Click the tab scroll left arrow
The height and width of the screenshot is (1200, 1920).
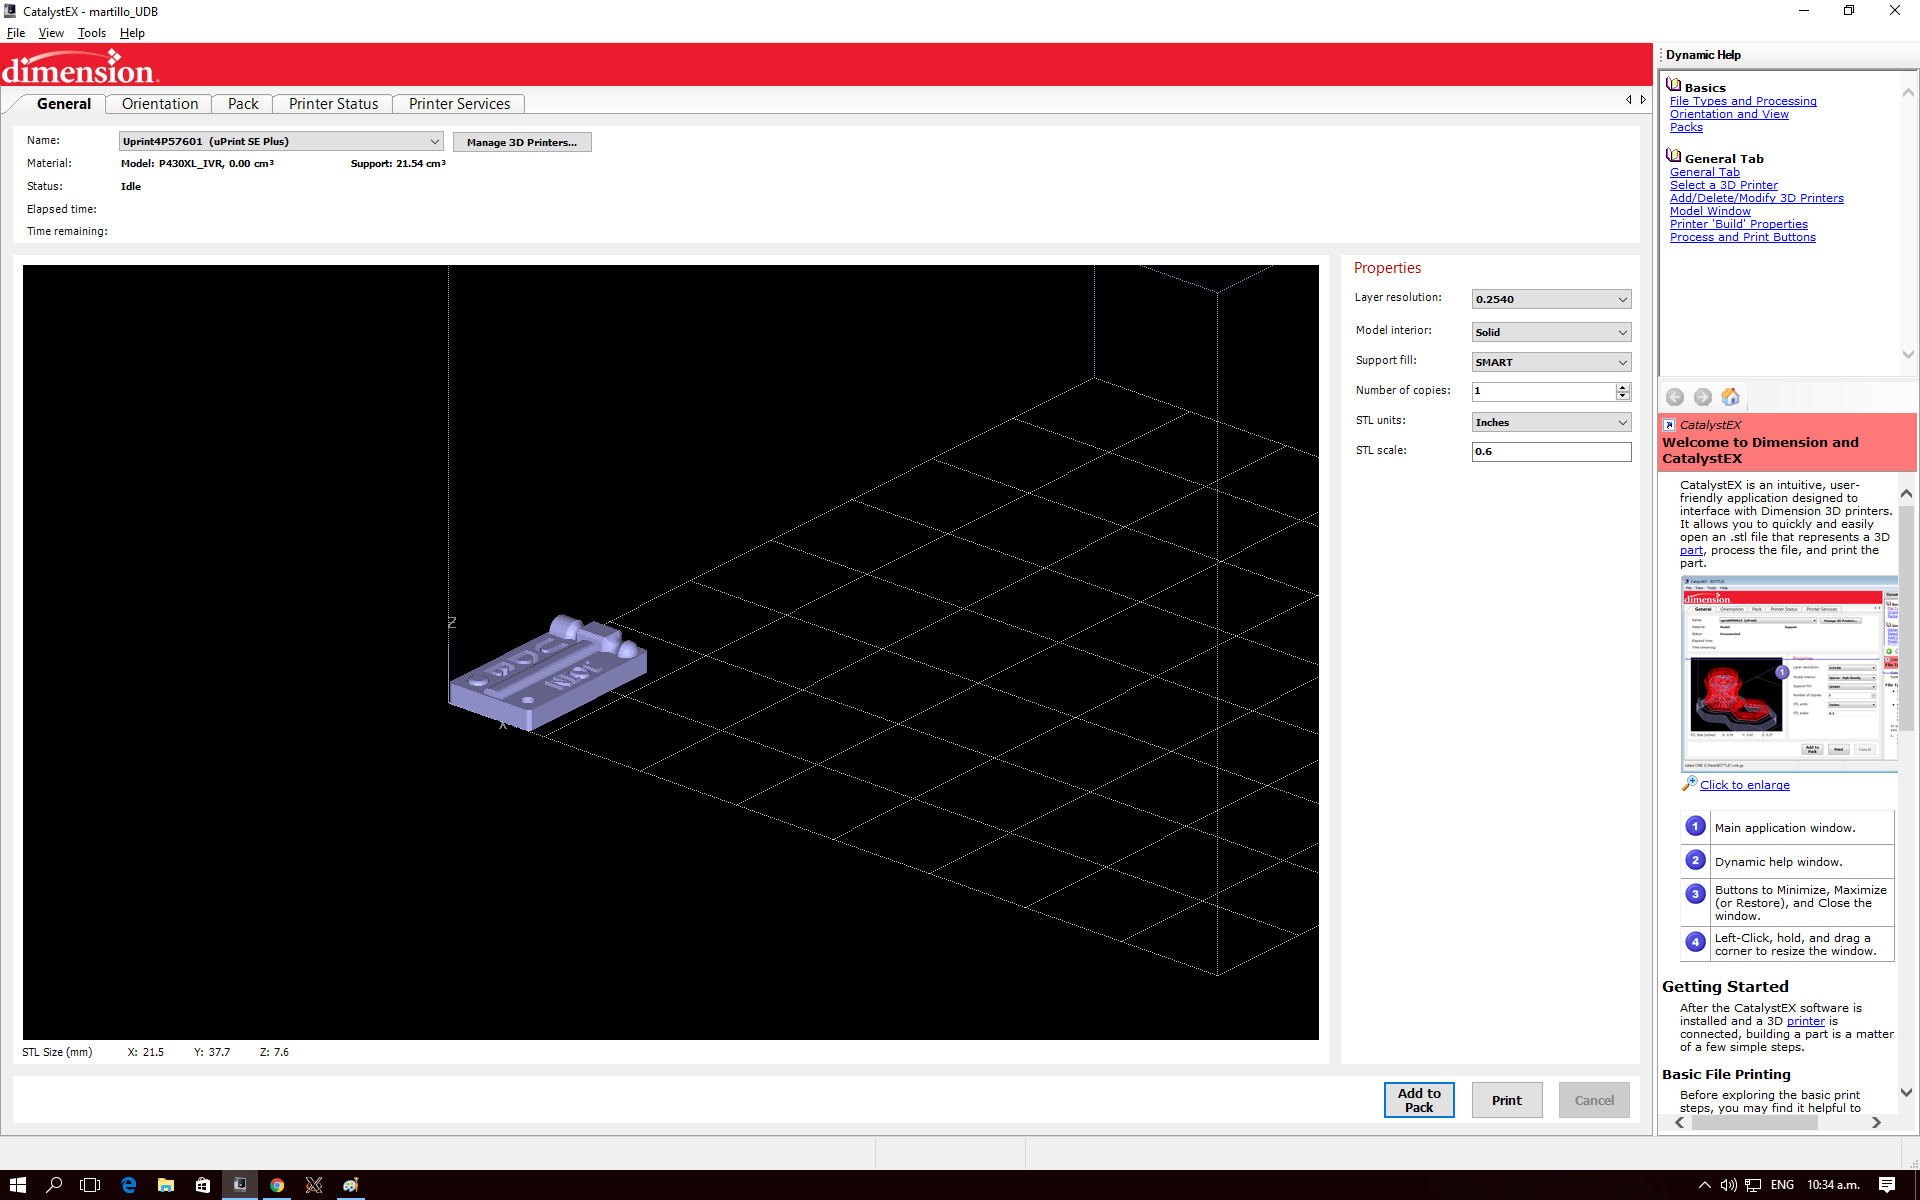(x=1629, y=100)
